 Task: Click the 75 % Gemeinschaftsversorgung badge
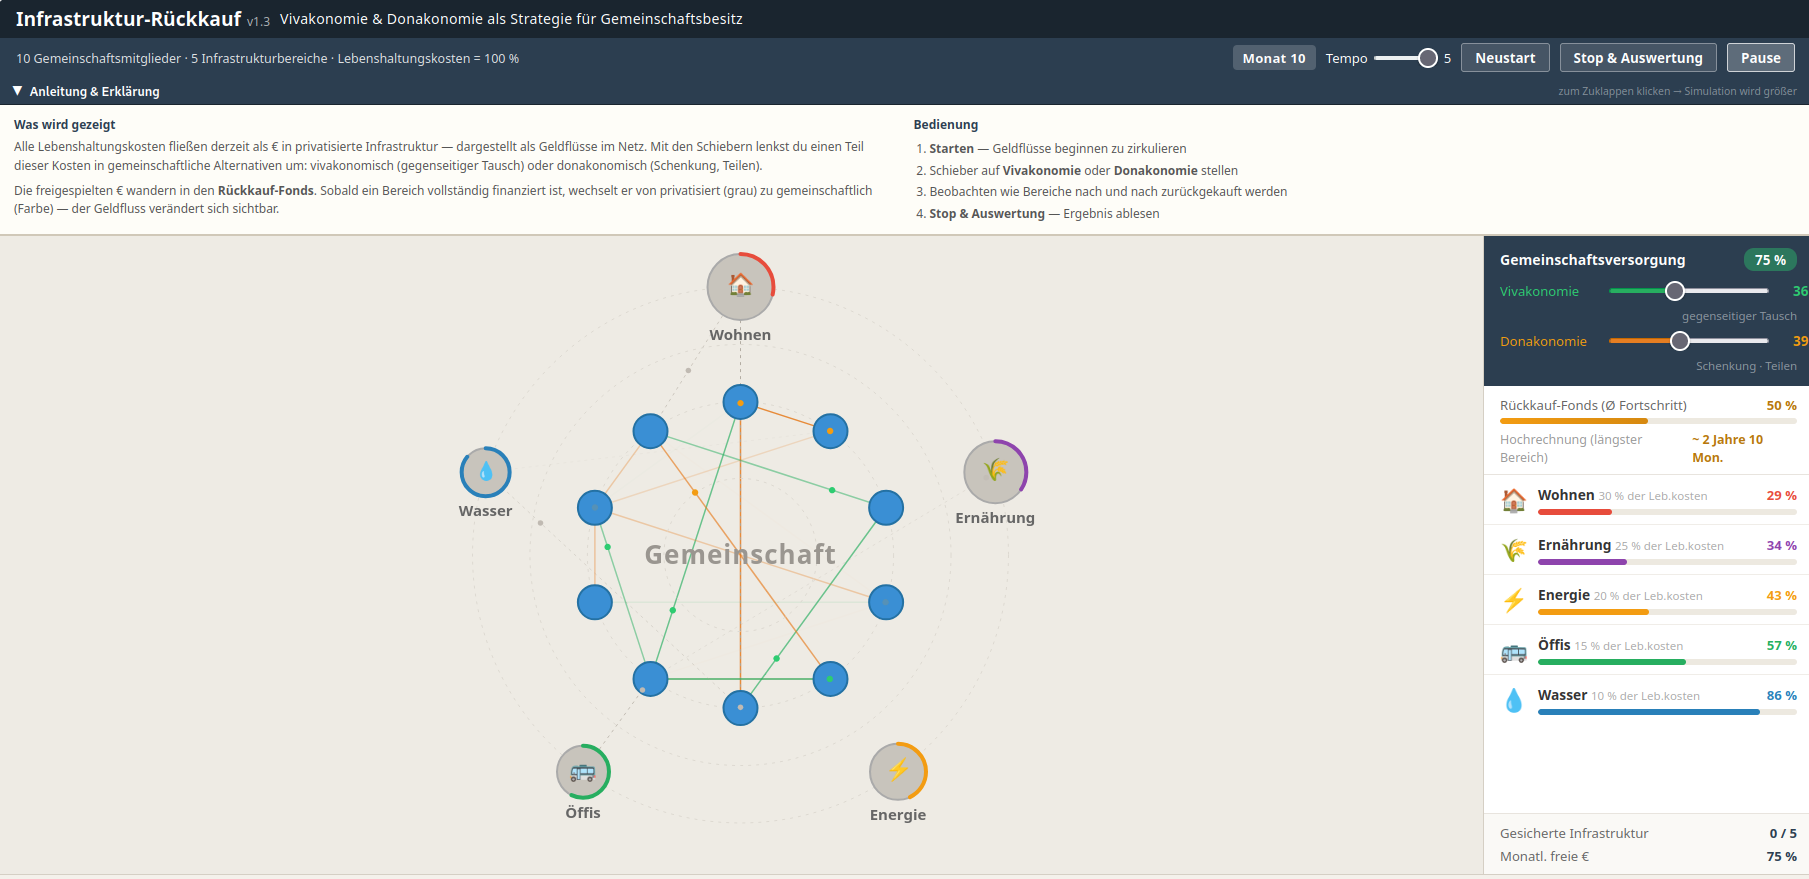[1769, 260]
